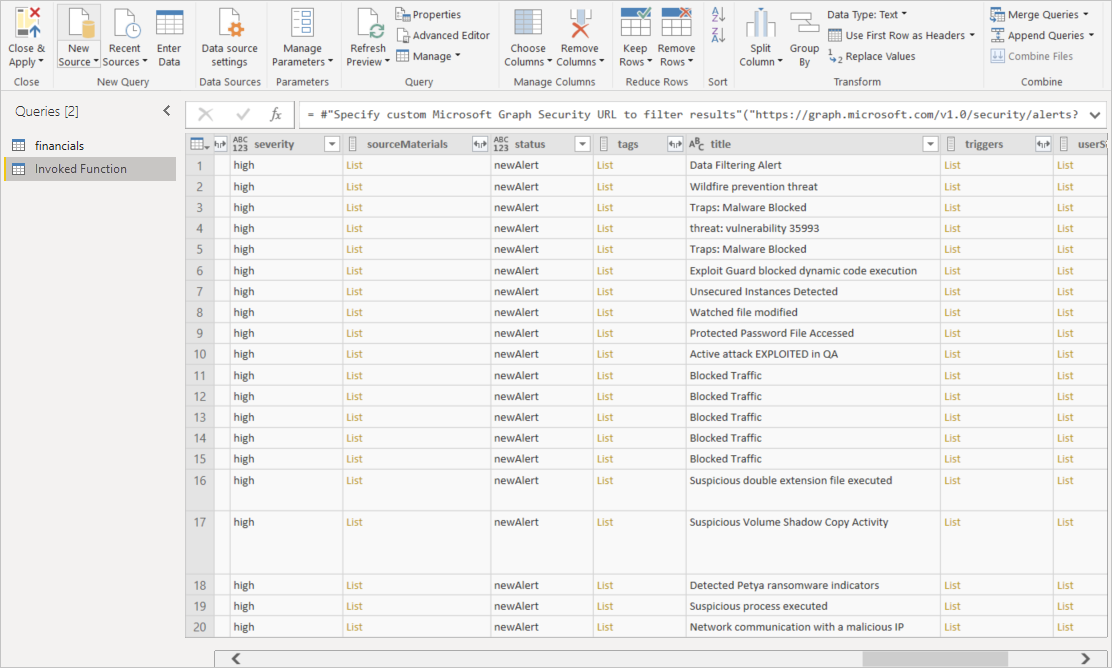Click the Refresh Preview icon
The height and width of the screenshot is (668, 1112).
[368, 24]
